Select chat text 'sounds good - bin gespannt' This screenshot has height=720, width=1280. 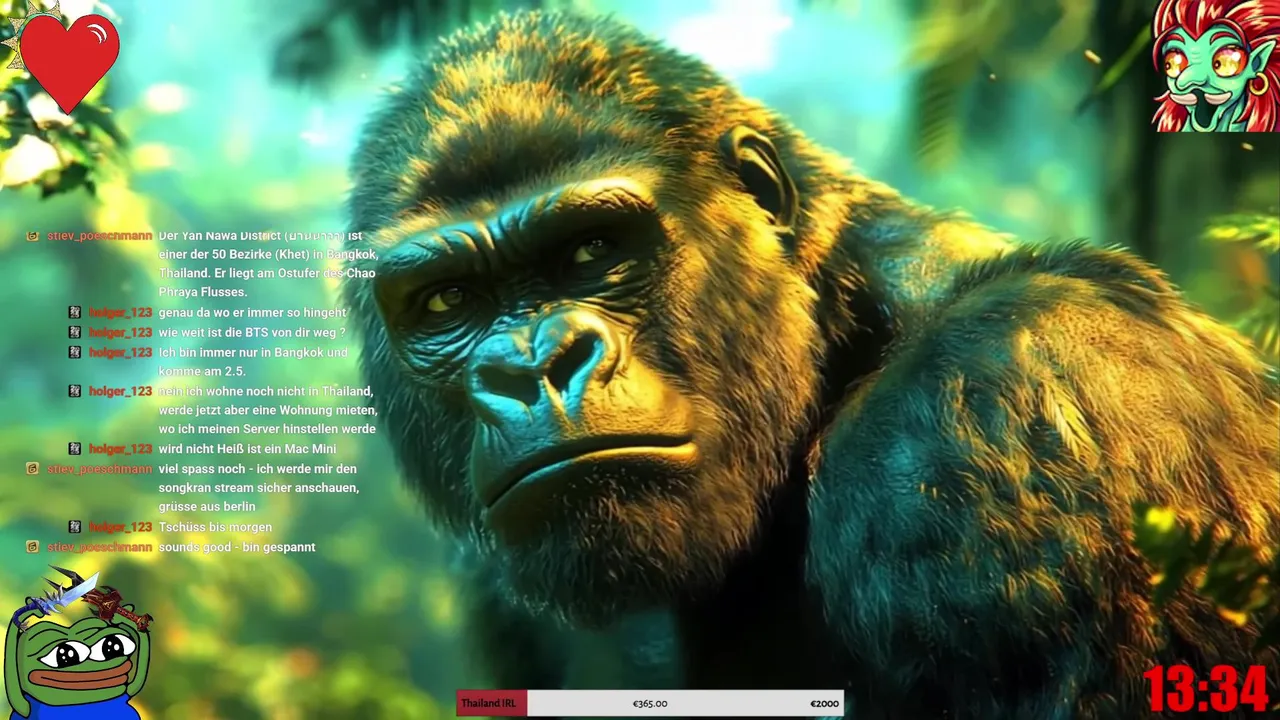(x=237, y=547)
